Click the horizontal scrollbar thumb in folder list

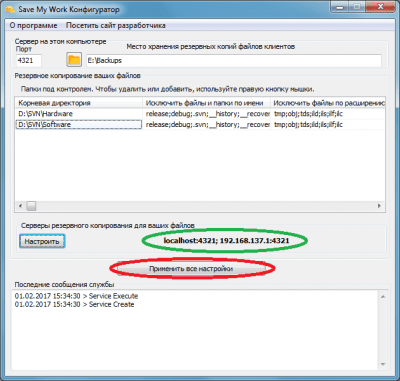pos(31,206)
